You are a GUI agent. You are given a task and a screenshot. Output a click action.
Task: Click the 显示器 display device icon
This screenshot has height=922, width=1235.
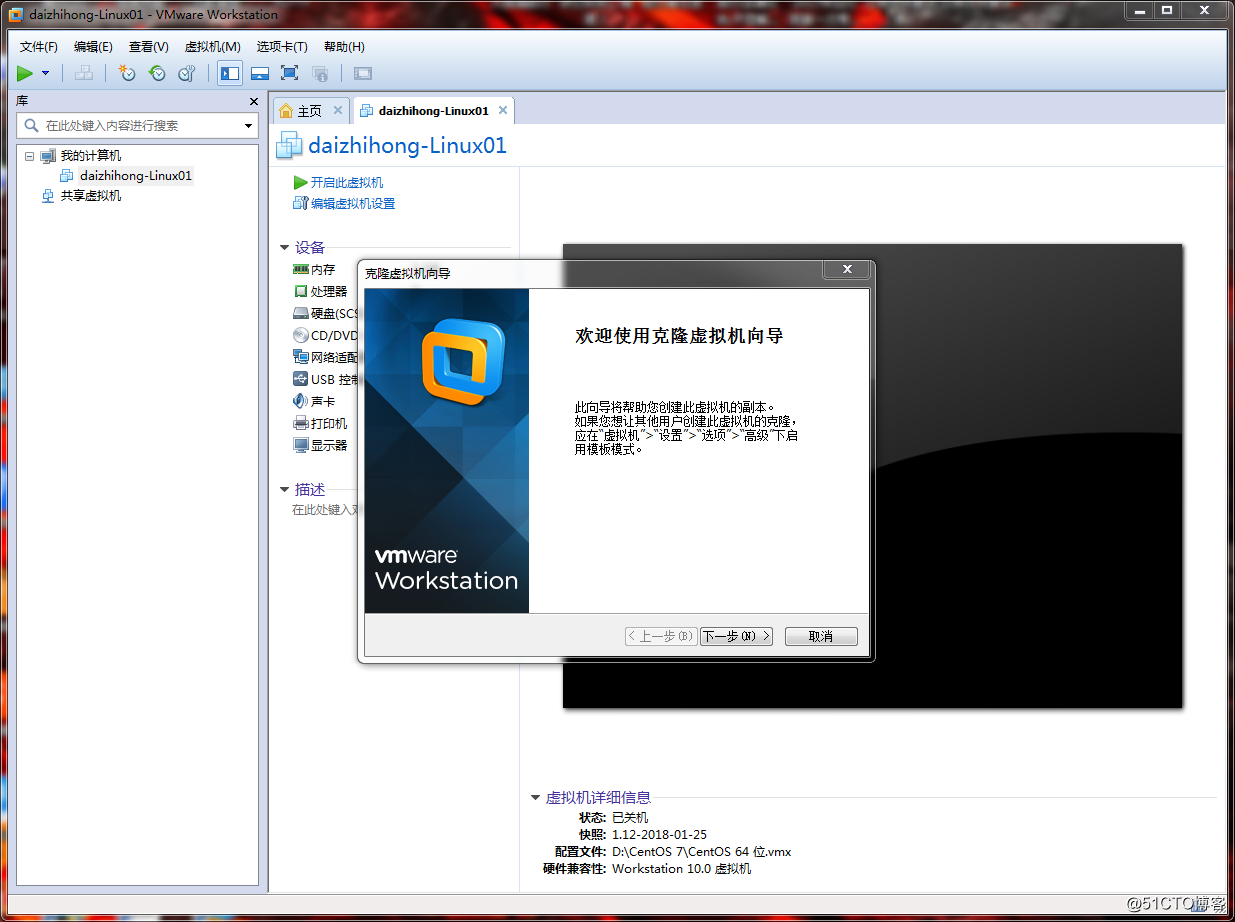301,445
